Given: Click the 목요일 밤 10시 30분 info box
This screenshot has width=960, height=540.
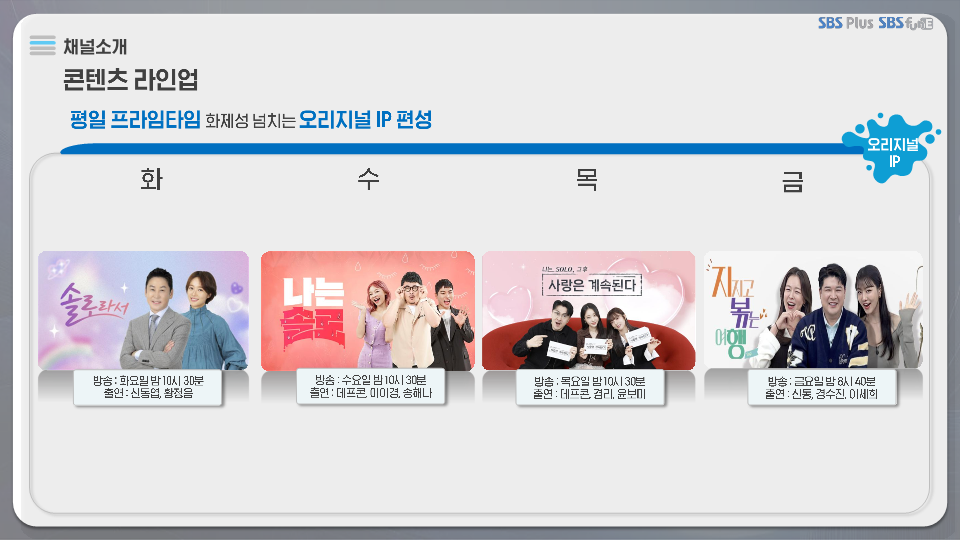Looking at the screenshot, I should [x=590, y=387].
